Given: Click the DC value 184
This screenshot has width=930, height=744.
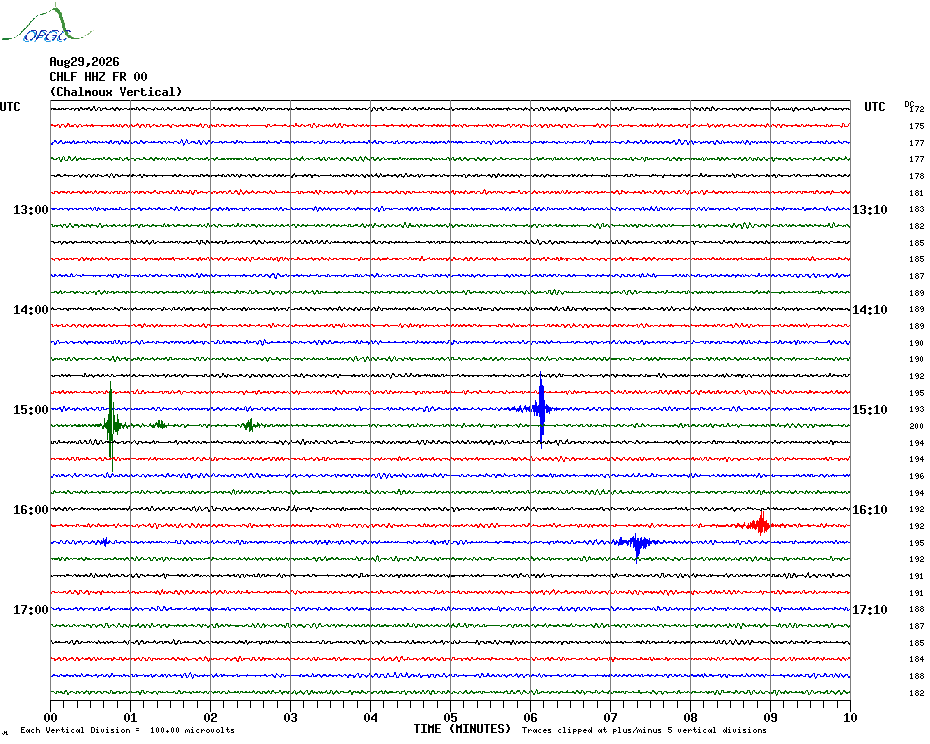Looking at the screenshot, I should 917,659.
